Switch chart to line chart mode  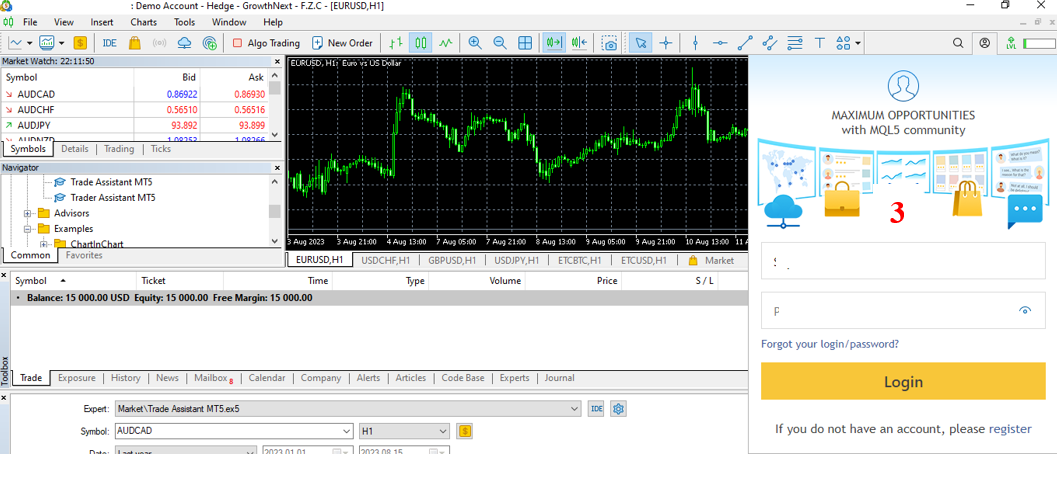446,43
